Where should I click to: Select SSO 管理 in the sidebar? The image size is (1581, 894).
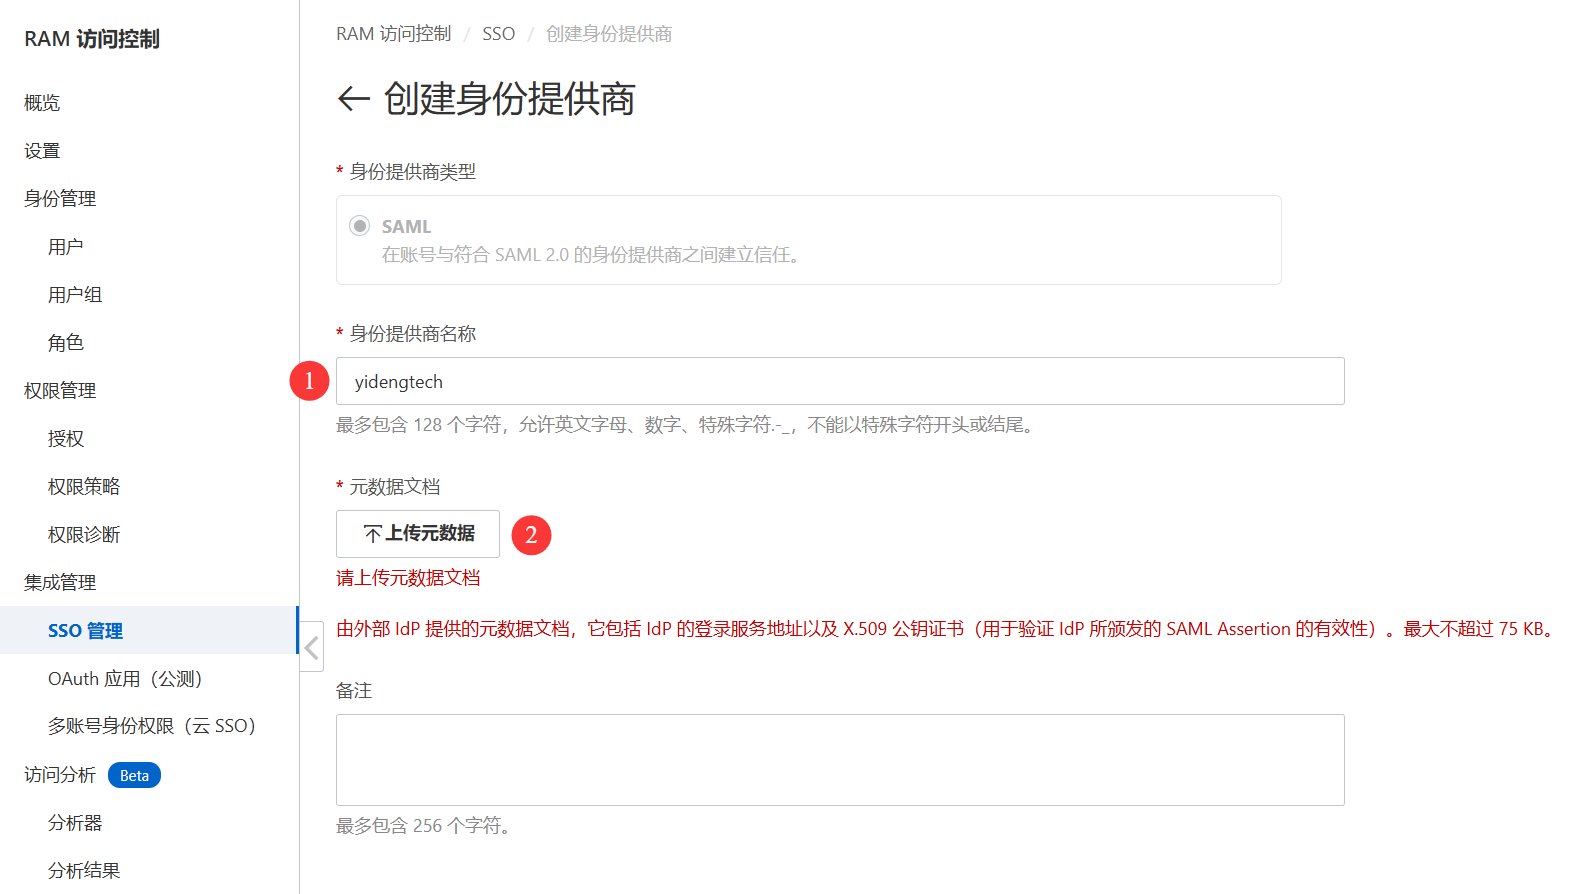[x=85, y=631]
